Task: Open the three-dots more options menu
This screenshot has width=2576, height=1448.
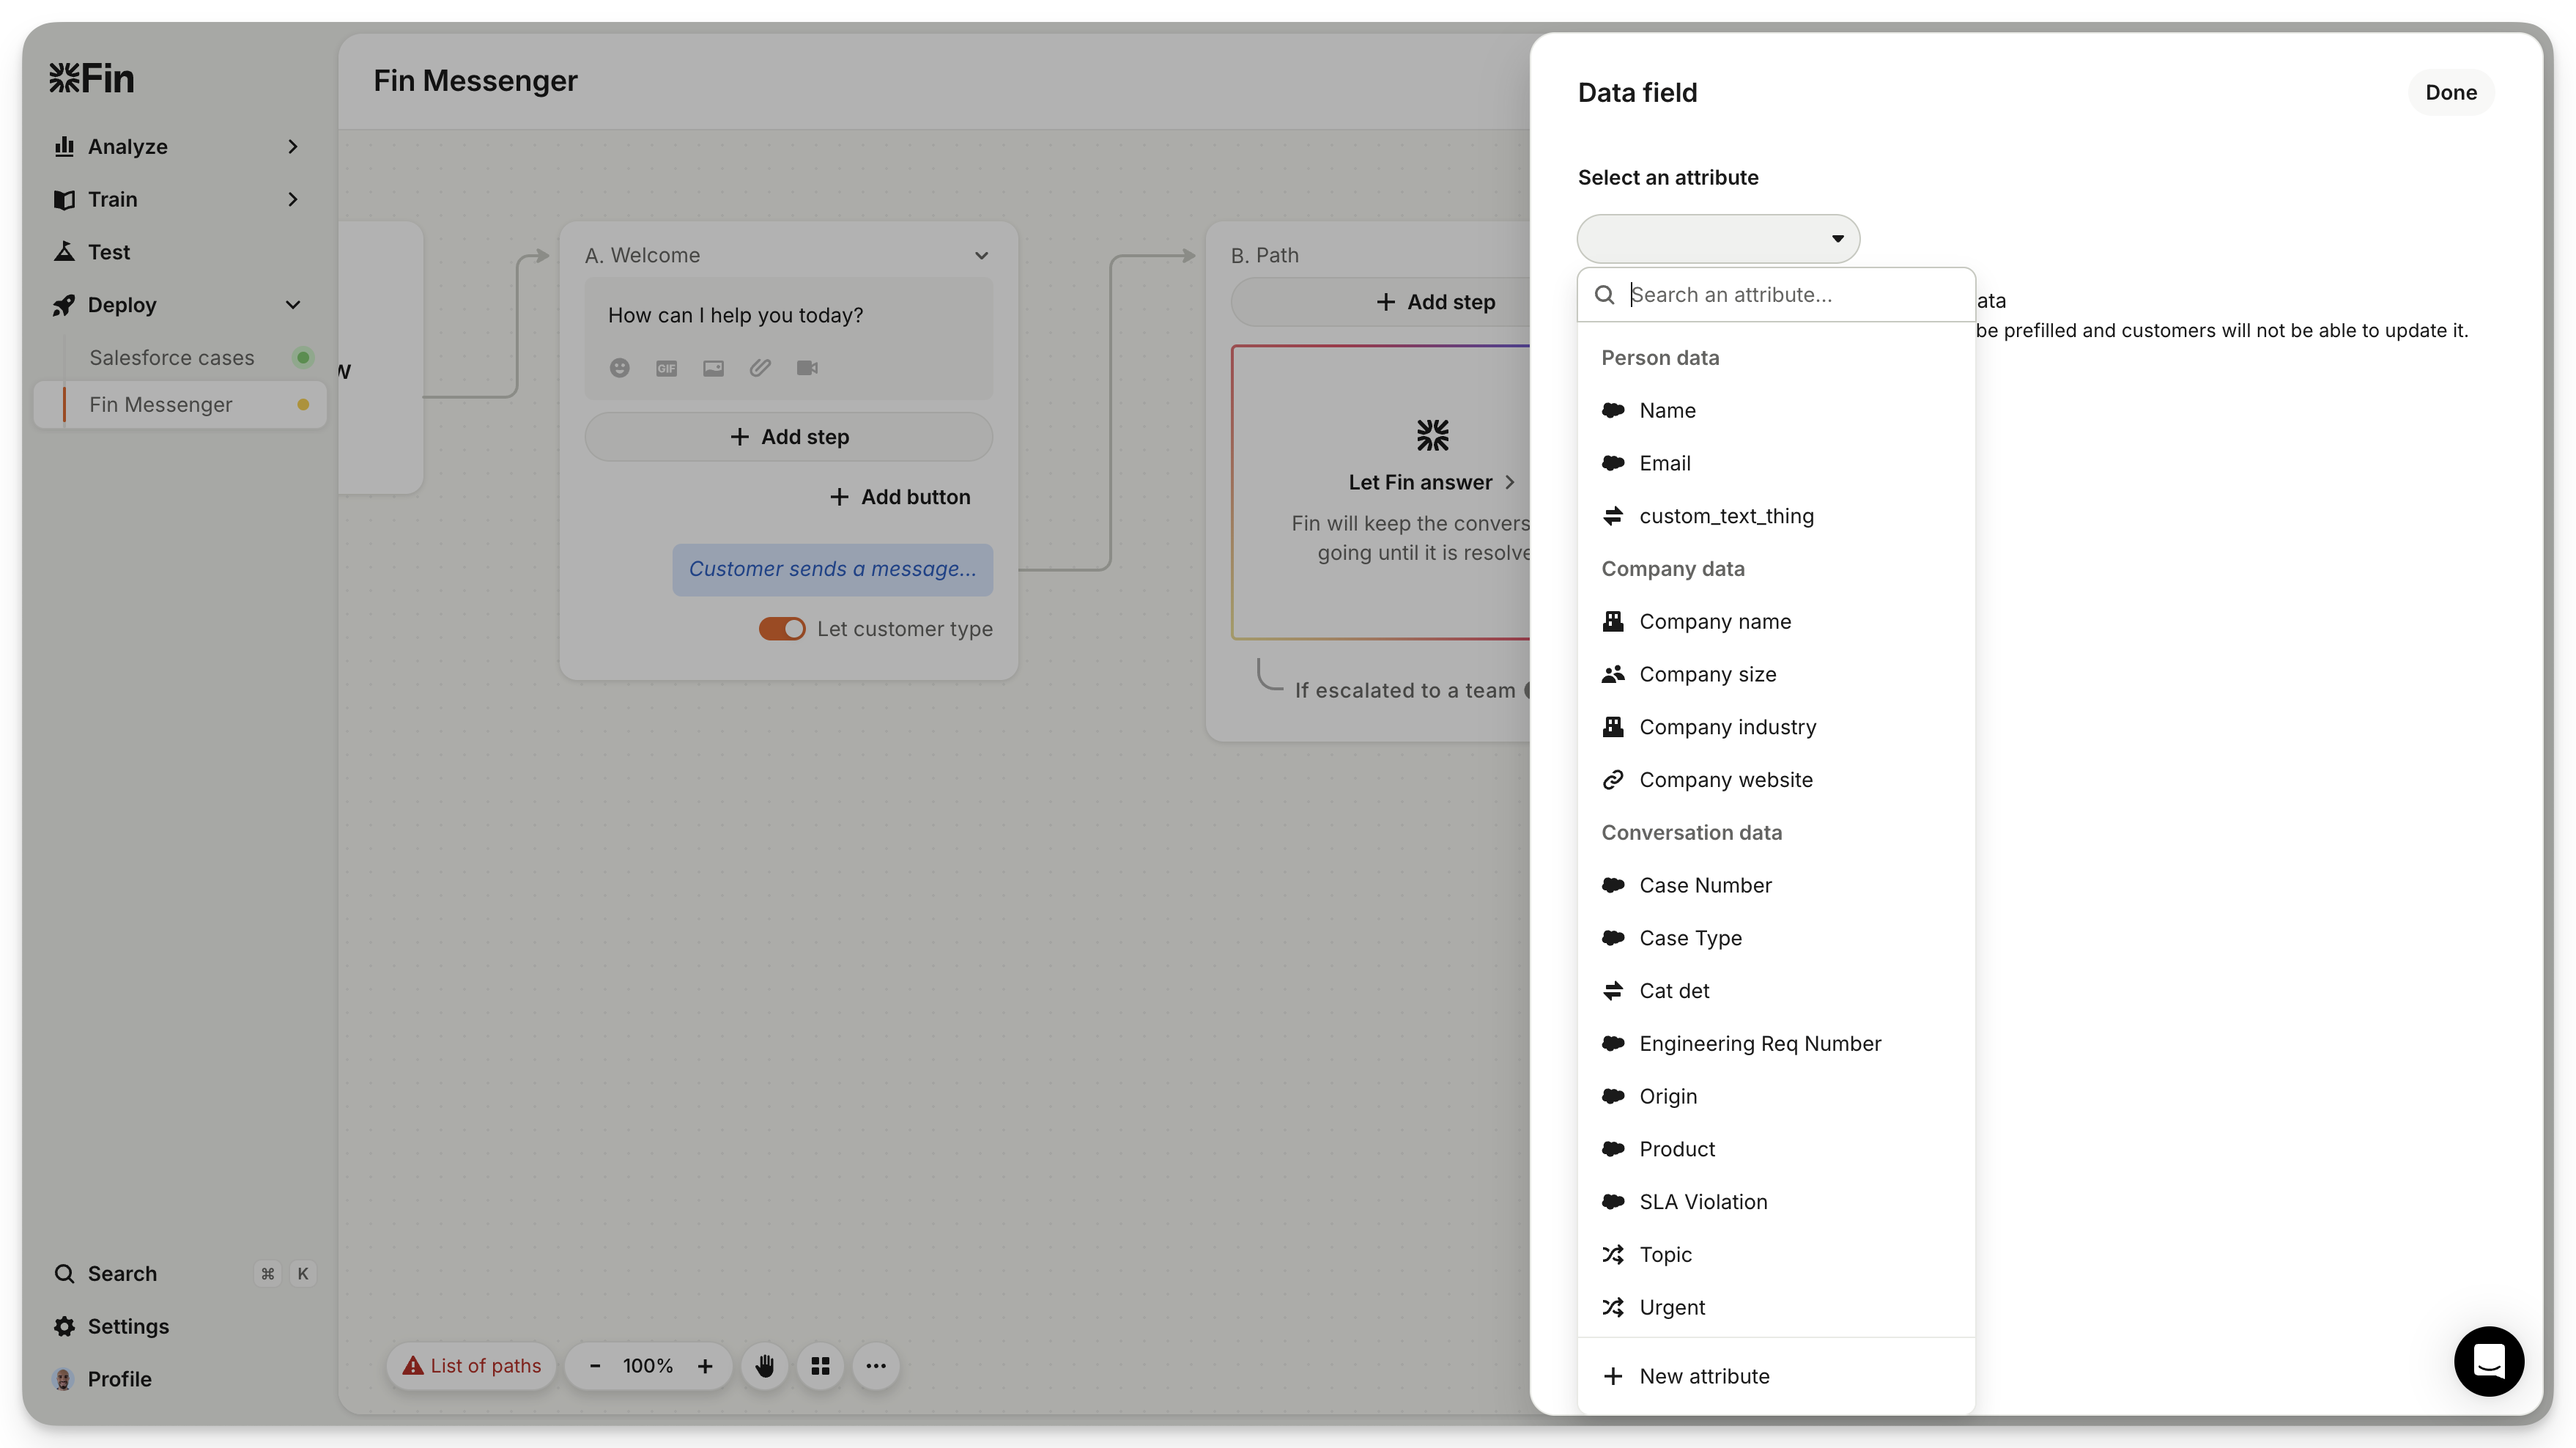Action: (x=876, y=1366)
